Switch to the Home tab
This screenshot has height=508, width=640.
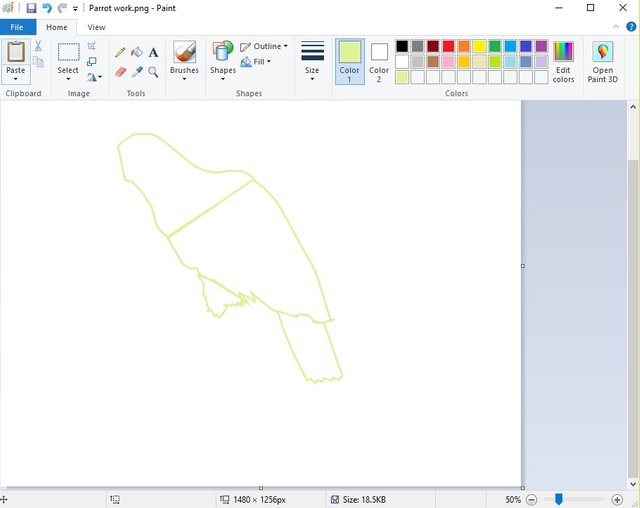coord(57,27)
